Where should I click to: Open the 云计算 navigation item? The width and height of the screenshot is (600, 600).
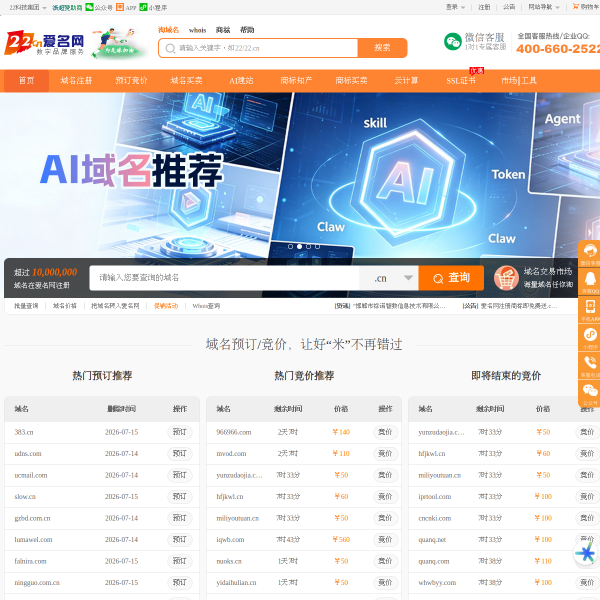406,80
